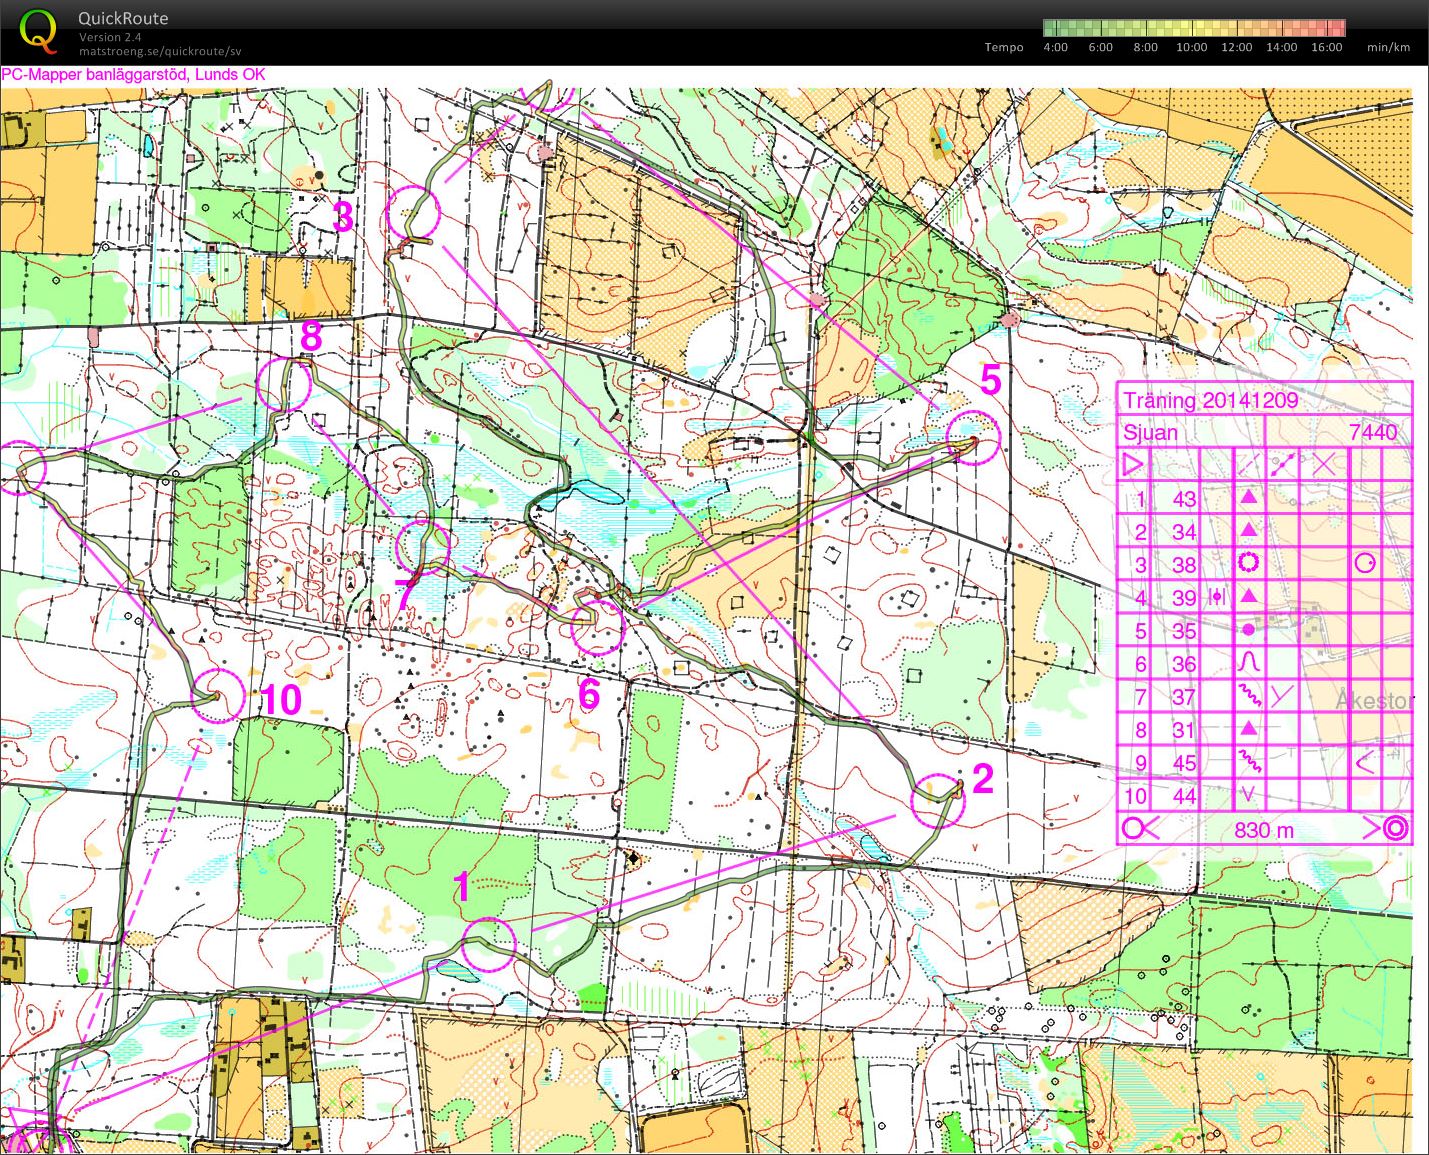The height and width of the screenshot is (1155, 1429).
Task: Click the start triangle symbol in the control table
Action: [1133, 465]
